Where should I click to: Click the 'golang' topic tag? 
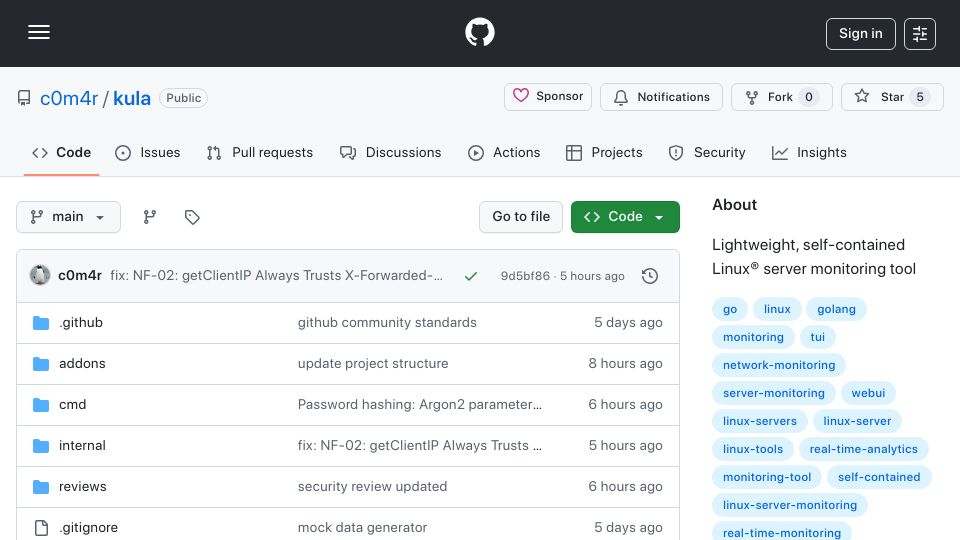pyautogui.click(x=836, y=309)
